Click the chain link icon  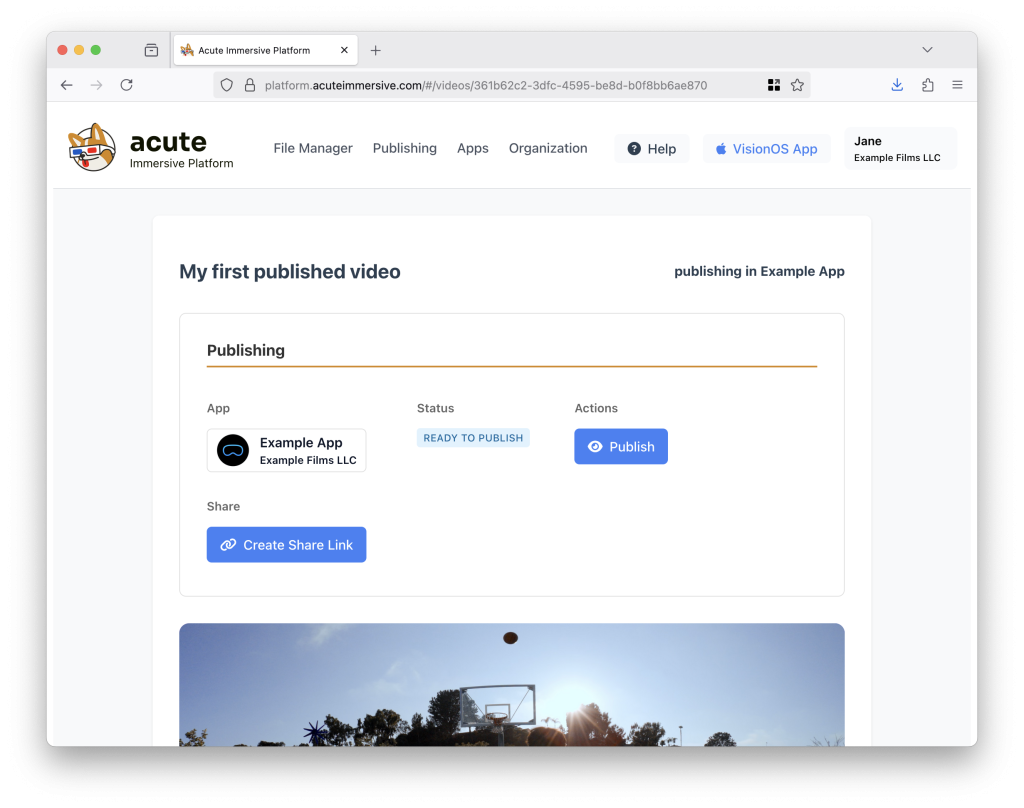228,545
